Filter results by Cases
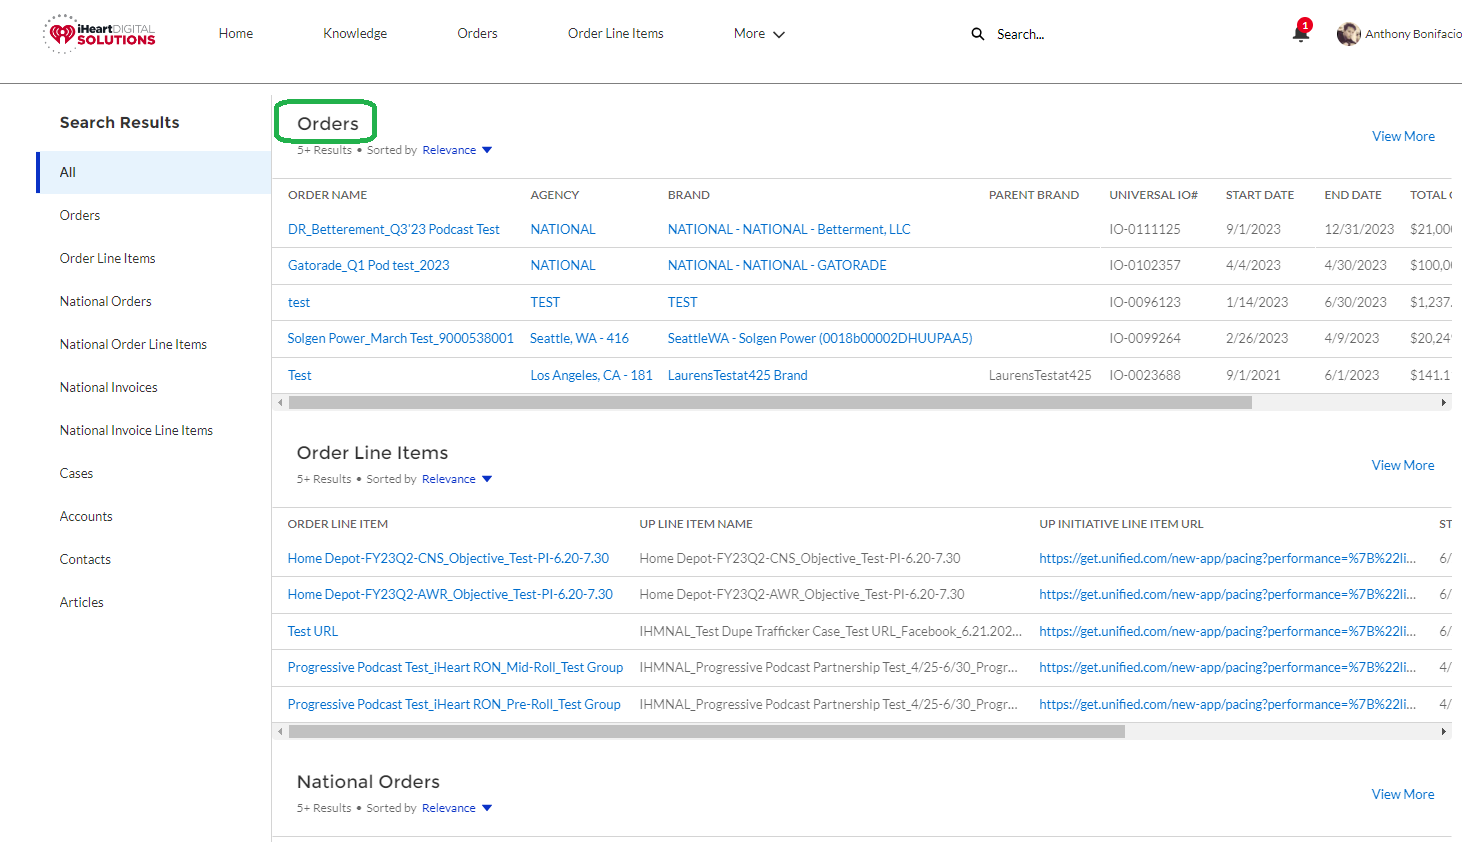 click(x=76, y=473)
